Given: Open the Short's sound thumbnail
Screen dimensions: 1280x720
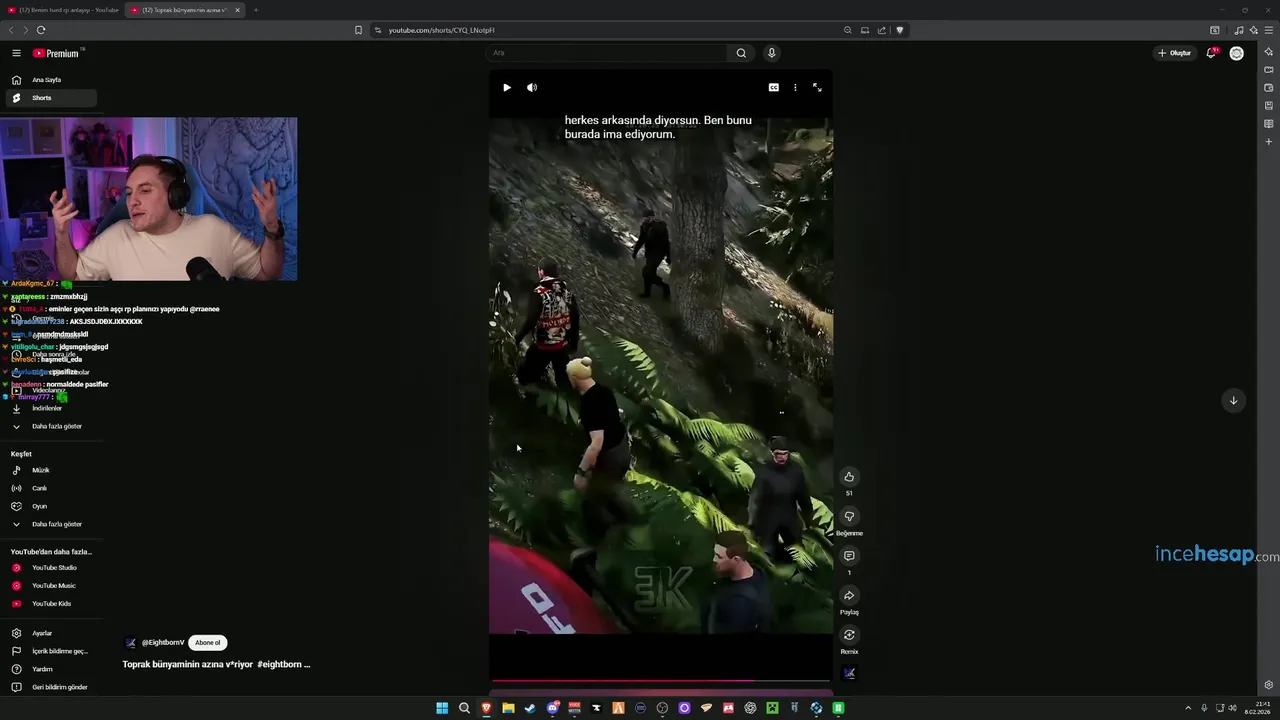Looking at the screenshot, I should click(849, 673).
